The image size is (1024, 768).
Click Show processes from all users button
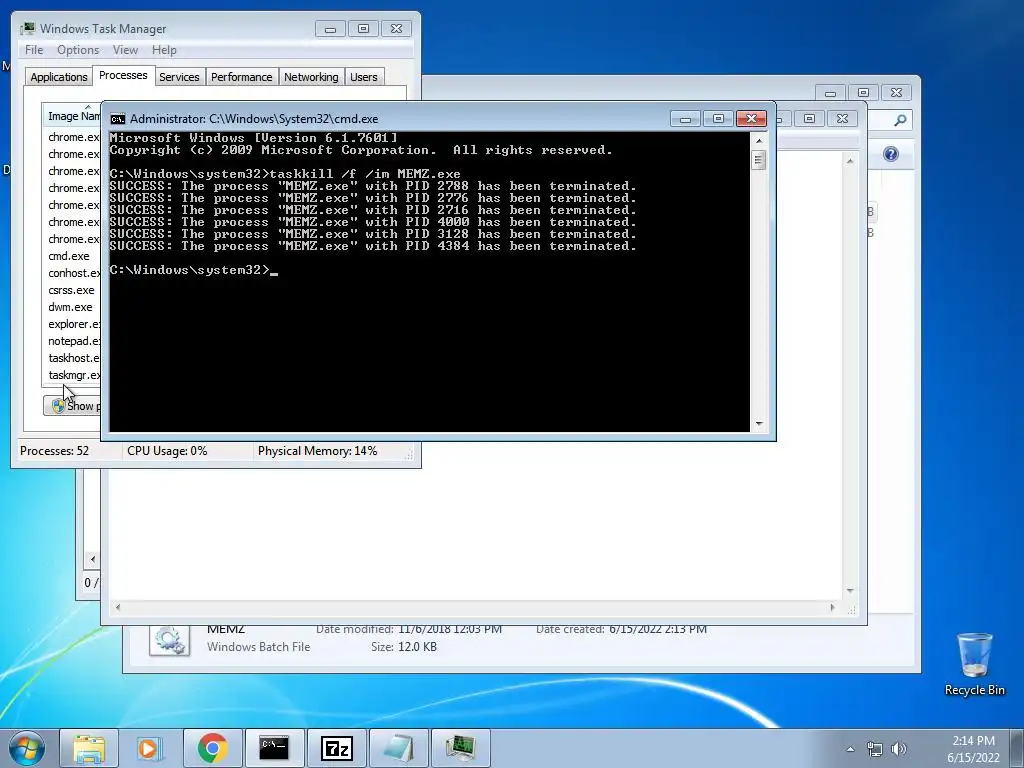72,406
